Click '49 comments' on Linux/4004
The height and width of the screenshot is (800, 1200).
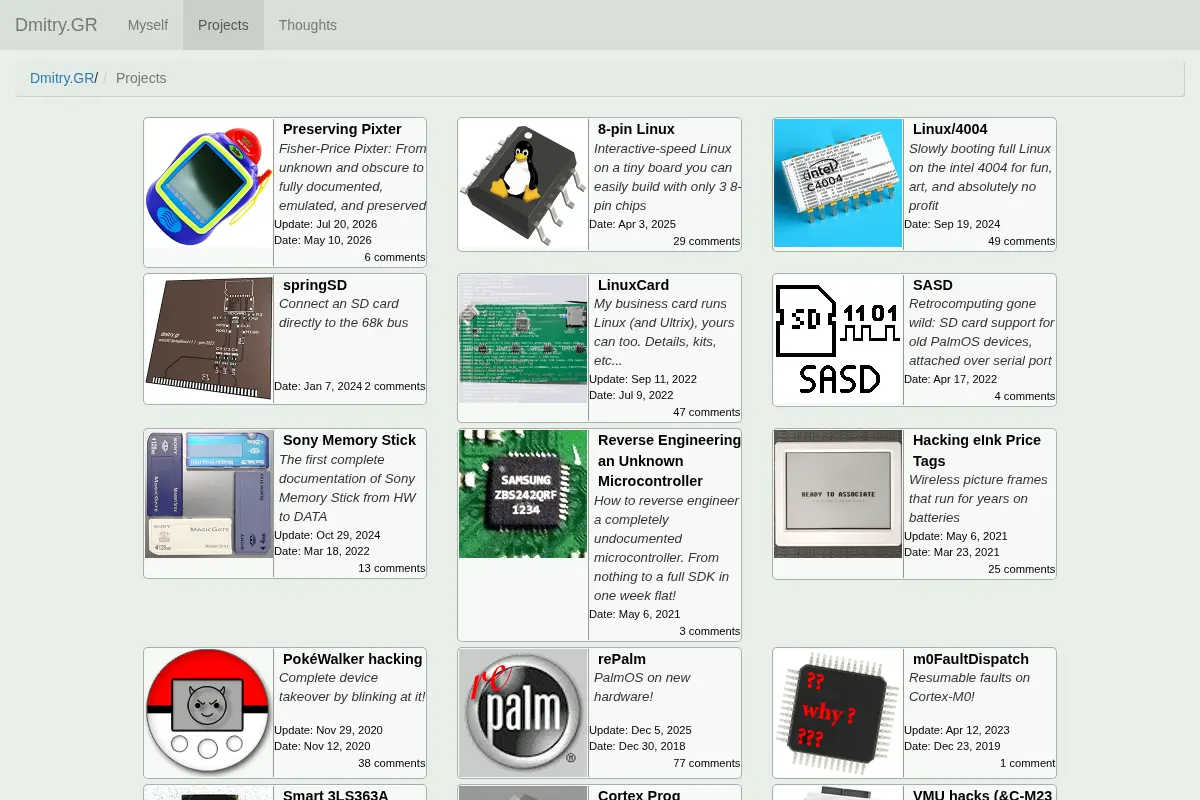[1022, 241]
